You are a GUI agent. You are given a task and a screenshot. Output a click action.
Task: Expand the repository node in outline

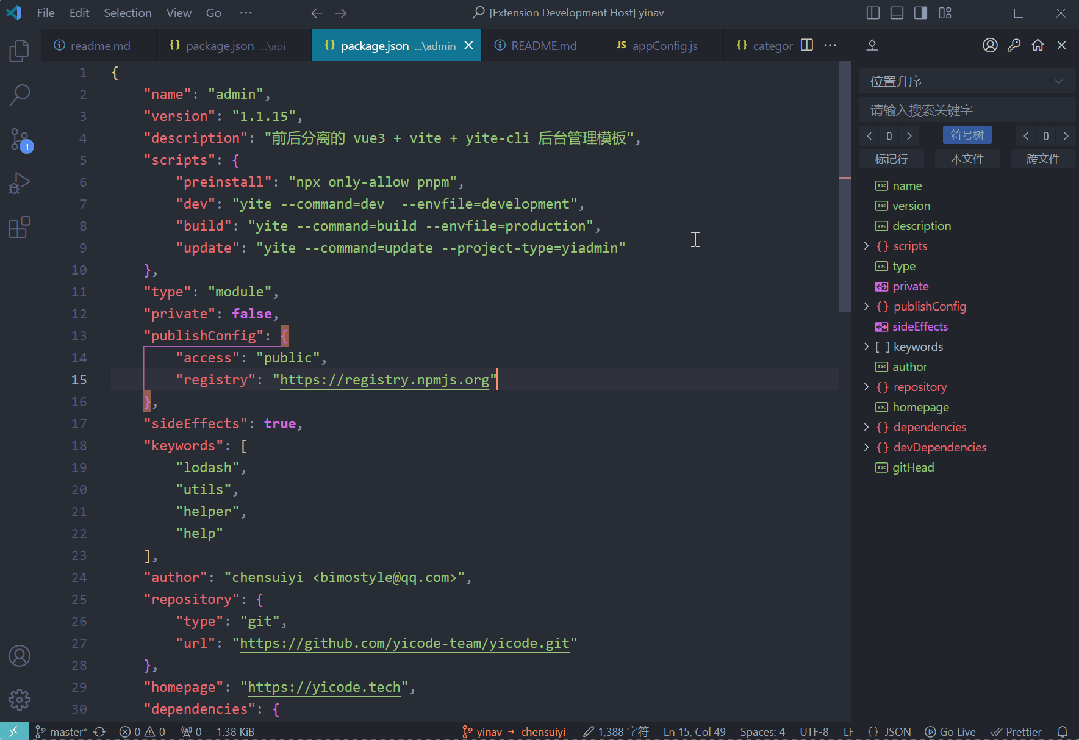[866, 387]
